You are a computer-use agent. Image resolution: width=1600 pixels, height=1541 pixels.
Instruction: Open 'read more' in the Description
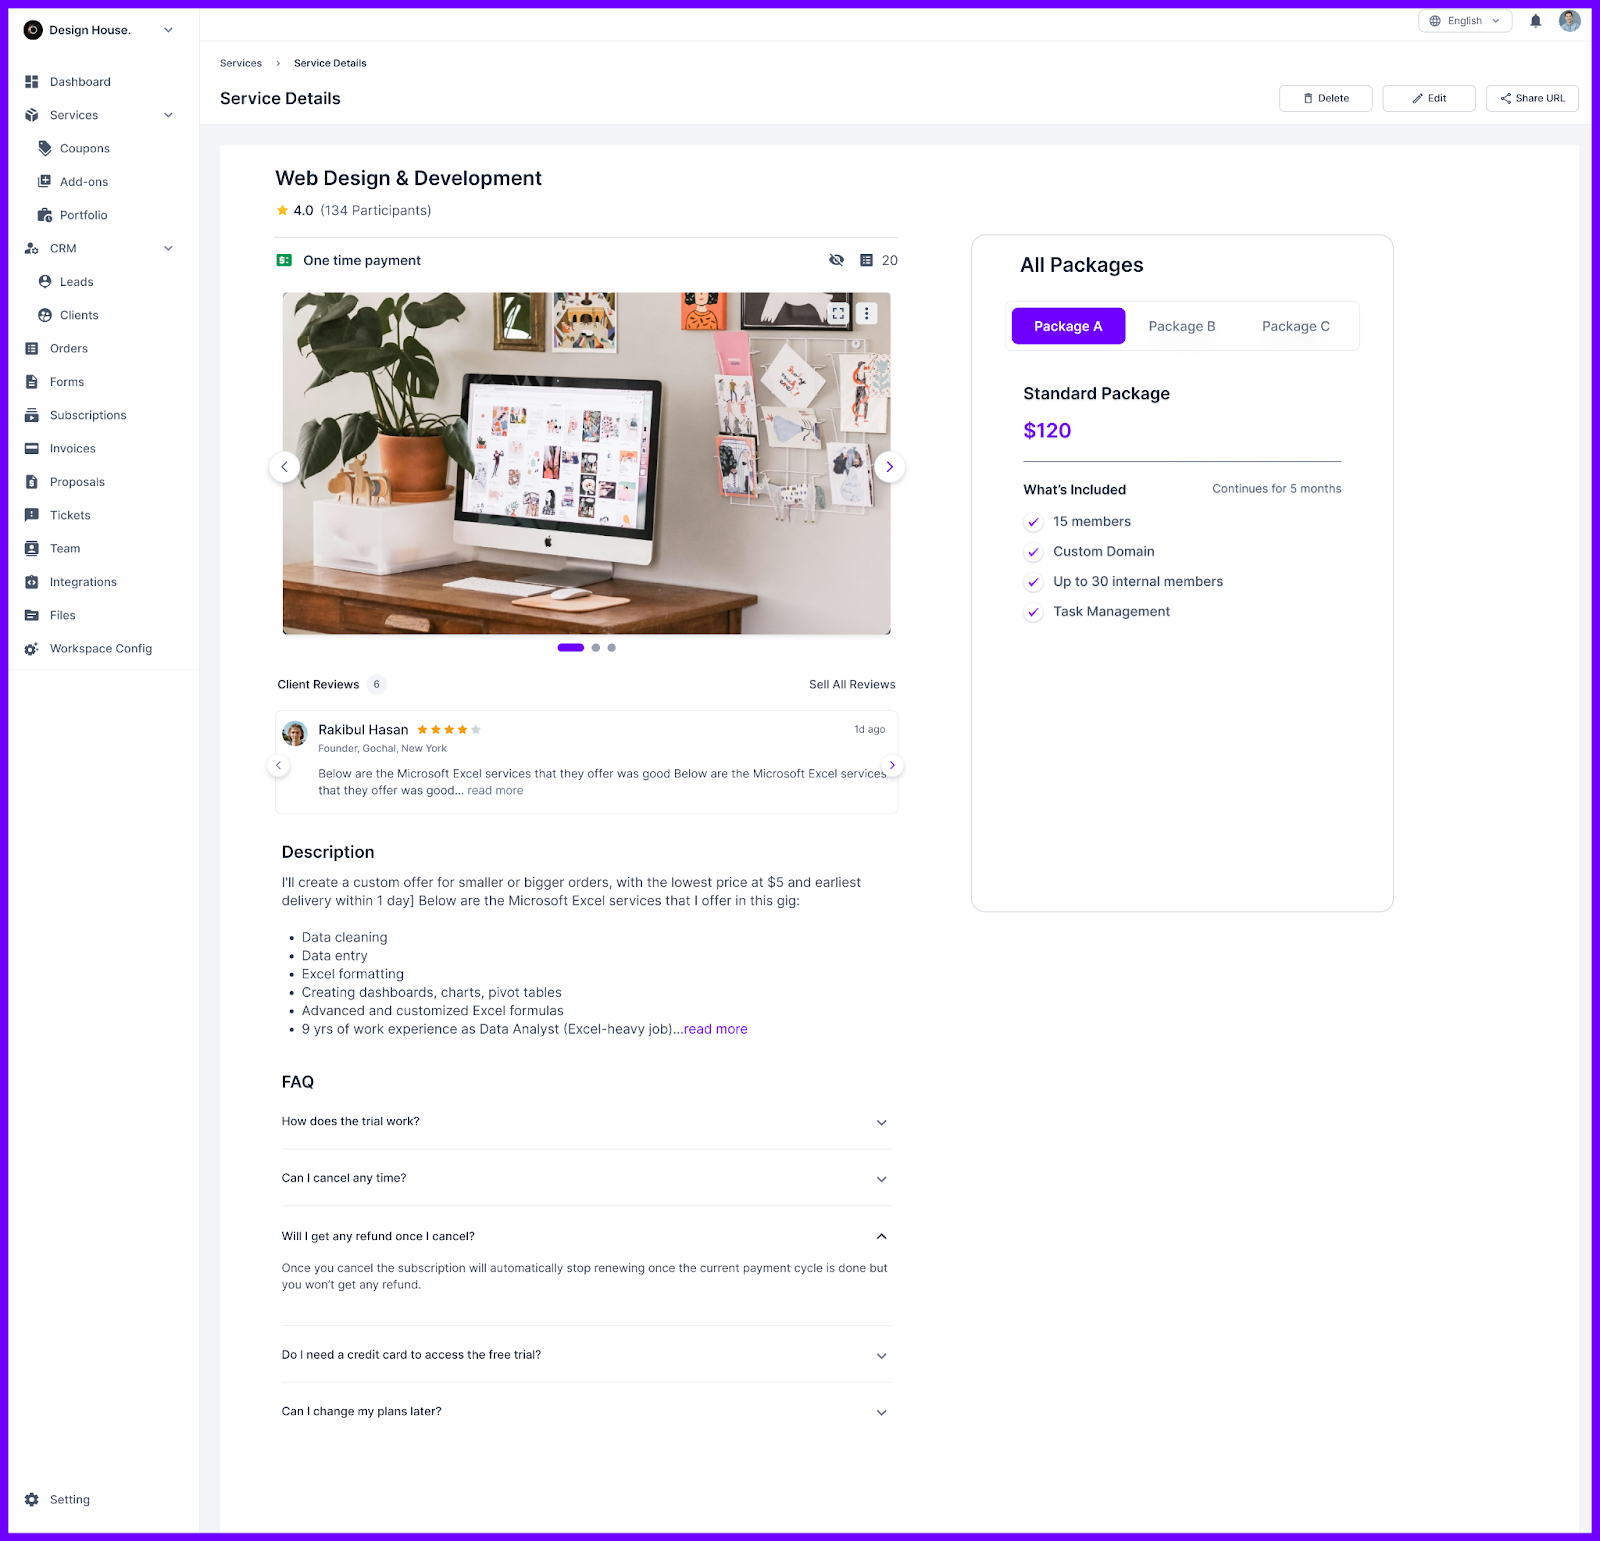(714, 1029)
